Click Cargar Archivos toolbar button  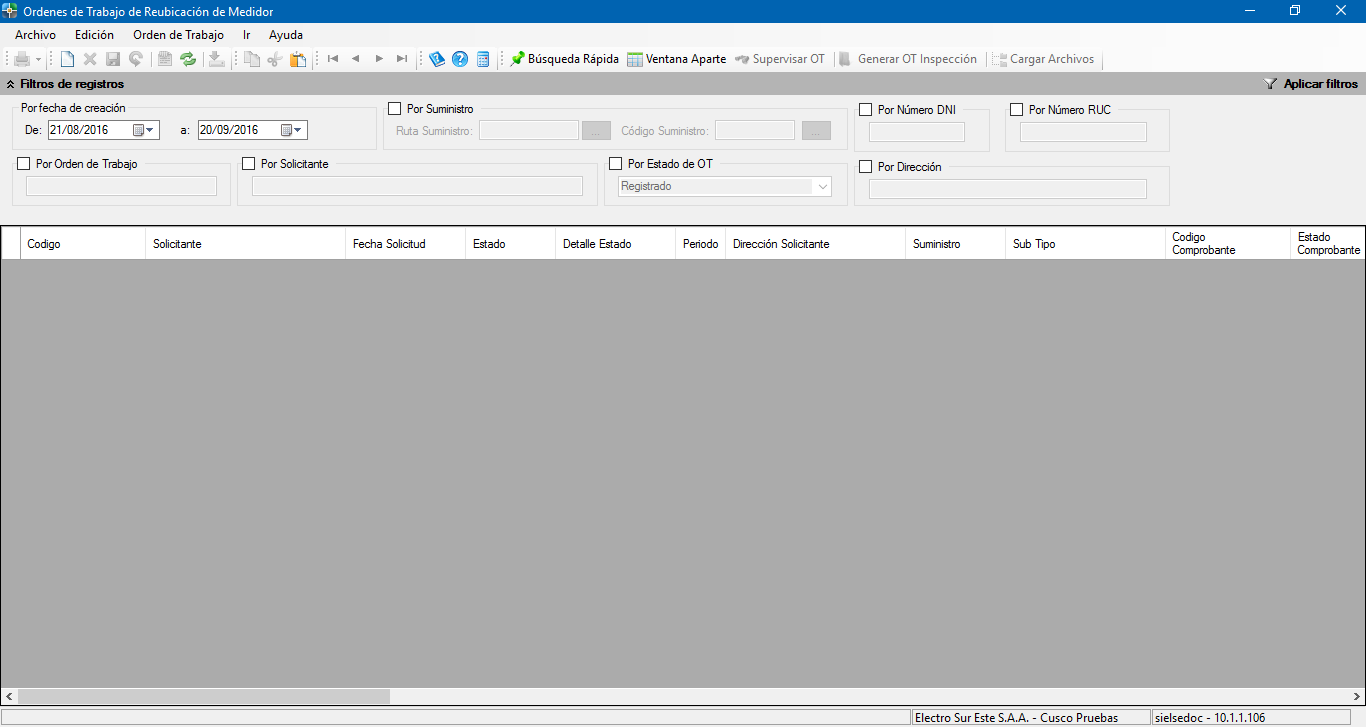click(1044, 59)
